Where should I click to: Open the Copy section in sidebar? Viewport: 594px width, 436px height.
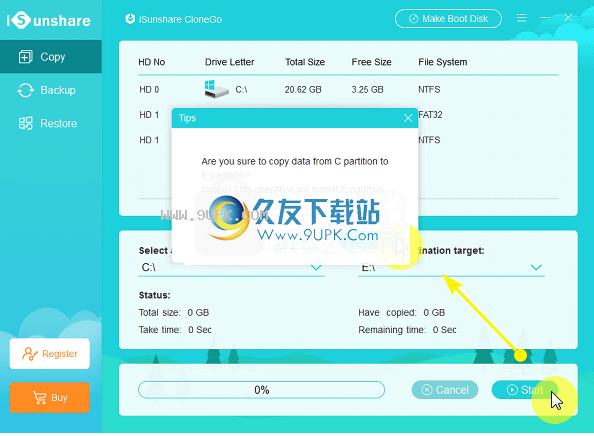point(51,57)
